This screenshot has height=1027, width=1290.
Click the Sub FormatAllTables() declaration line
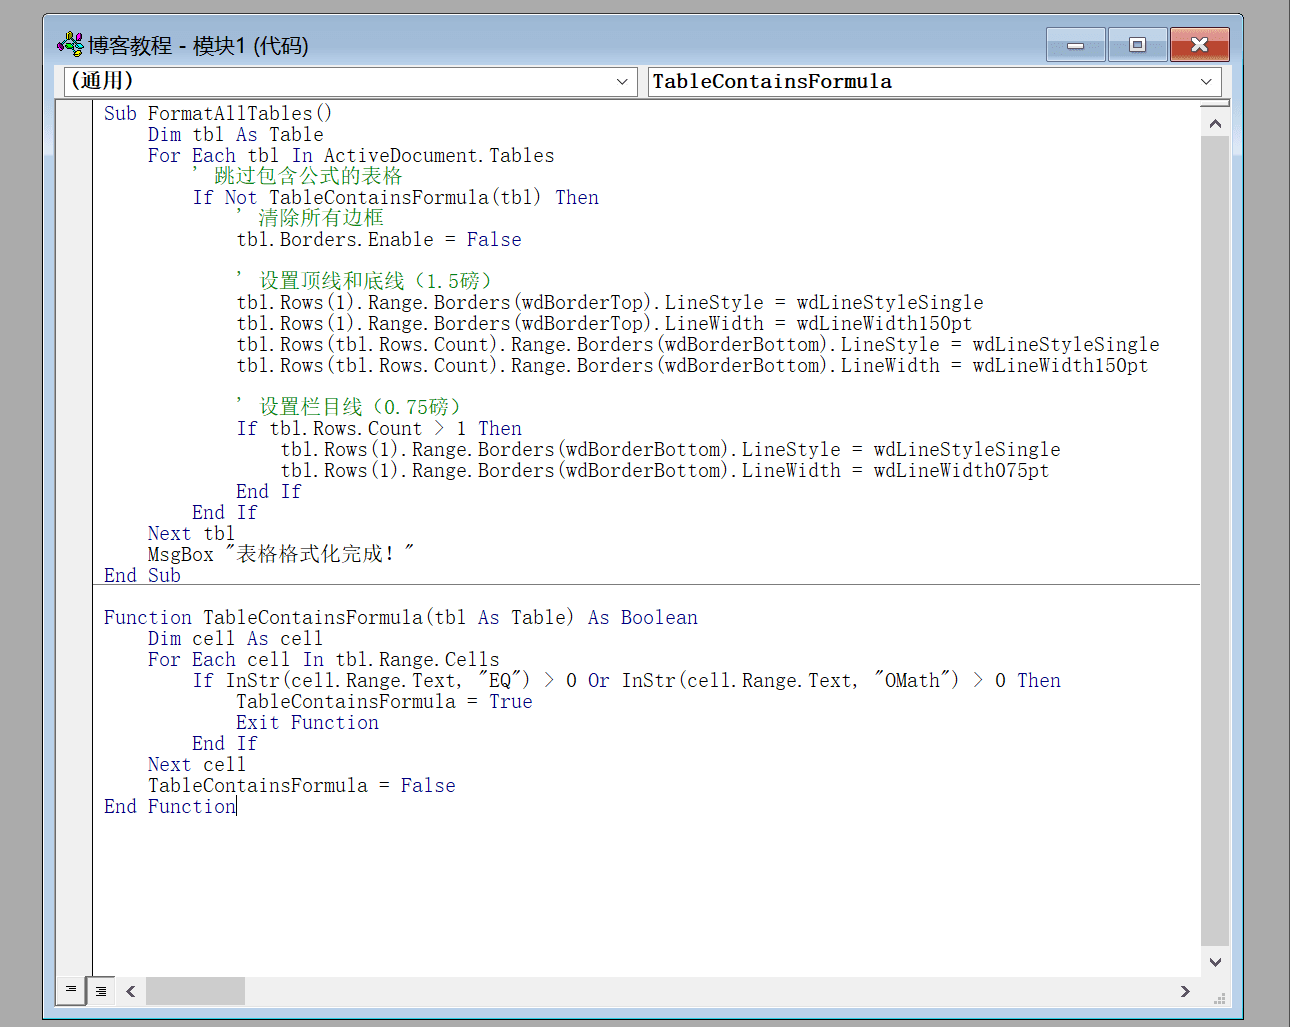[x=218, y=114]
